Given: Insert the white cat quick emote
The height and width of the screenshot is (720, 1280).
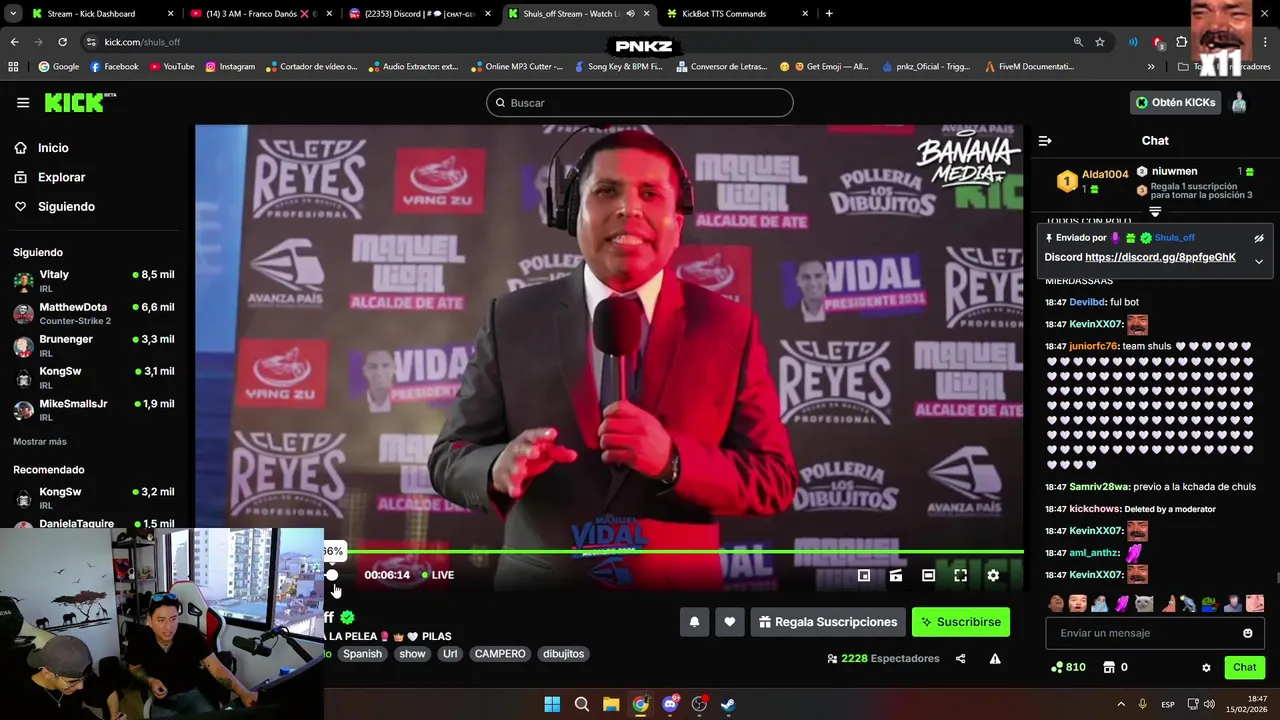Looking at the screenshot, I should pyautogui.click(x=1144, y=603).
